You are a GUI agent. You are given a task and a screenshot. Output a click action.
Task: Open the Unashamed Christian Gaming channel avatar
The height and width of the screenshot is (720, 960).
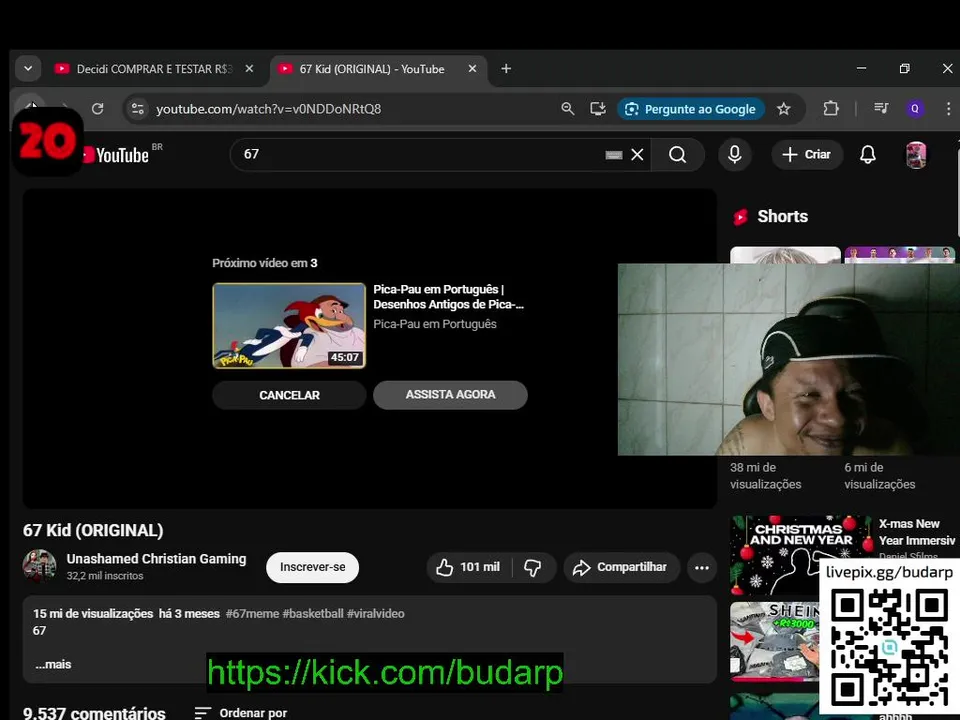tap(39, 566)
